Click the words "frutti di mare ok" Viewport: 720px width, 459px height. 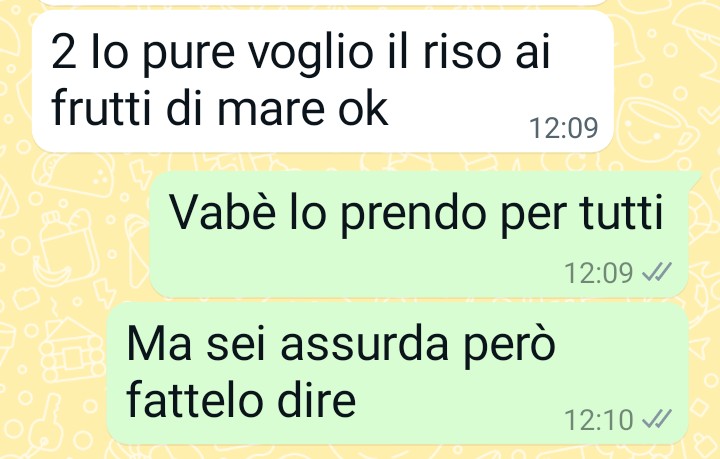pyautogui.click(x=220, y=109)
